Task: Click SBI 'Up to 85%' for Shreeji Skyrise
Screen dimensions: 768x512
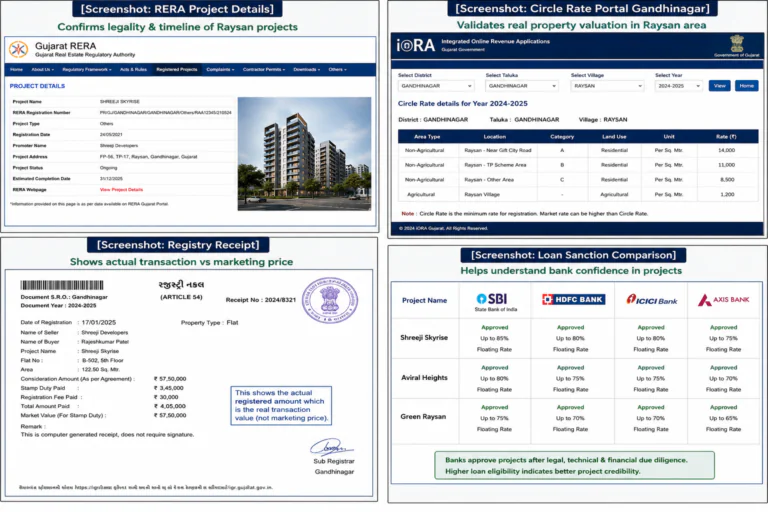Action: pyautogui.click(x=494, y=339)
